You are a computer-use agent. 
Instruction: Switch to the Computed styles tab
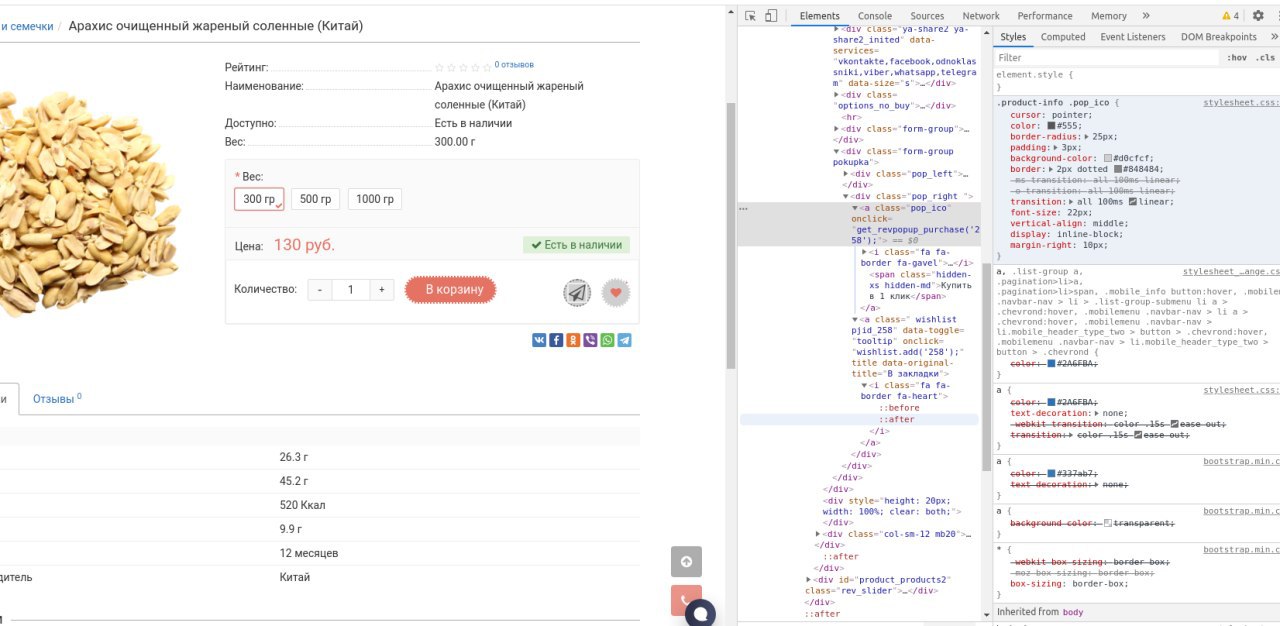click(x=1063, y=37)
